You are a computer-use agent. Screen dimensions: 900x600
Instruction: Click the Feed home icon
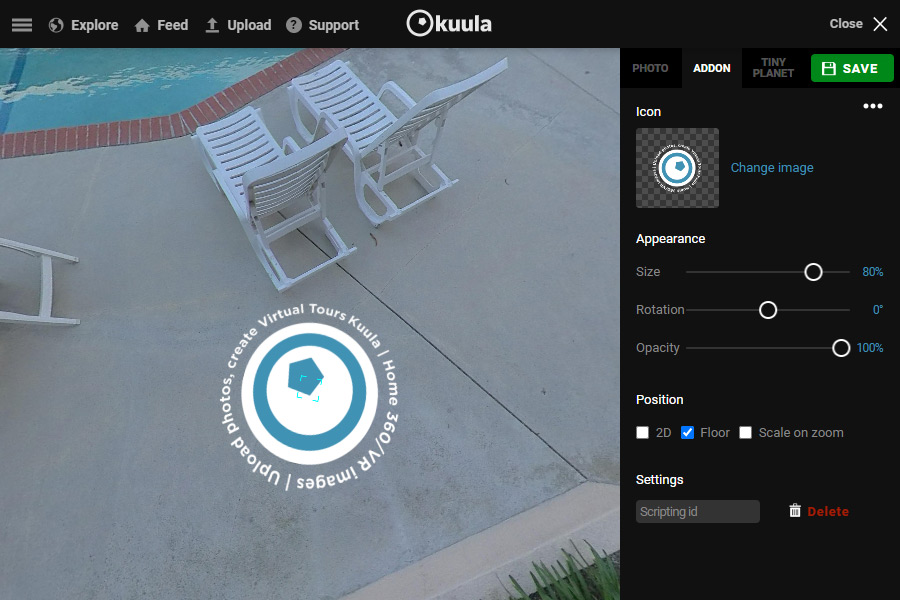pyautogui.click(x=142, y=25)
